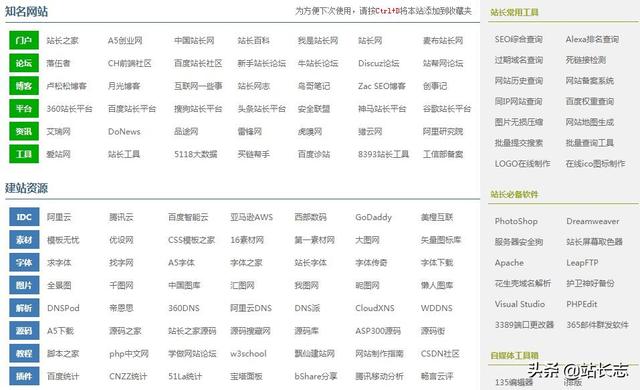Visit the 腾讯云 link
The image size is (640, 390).
click(121, 217)
